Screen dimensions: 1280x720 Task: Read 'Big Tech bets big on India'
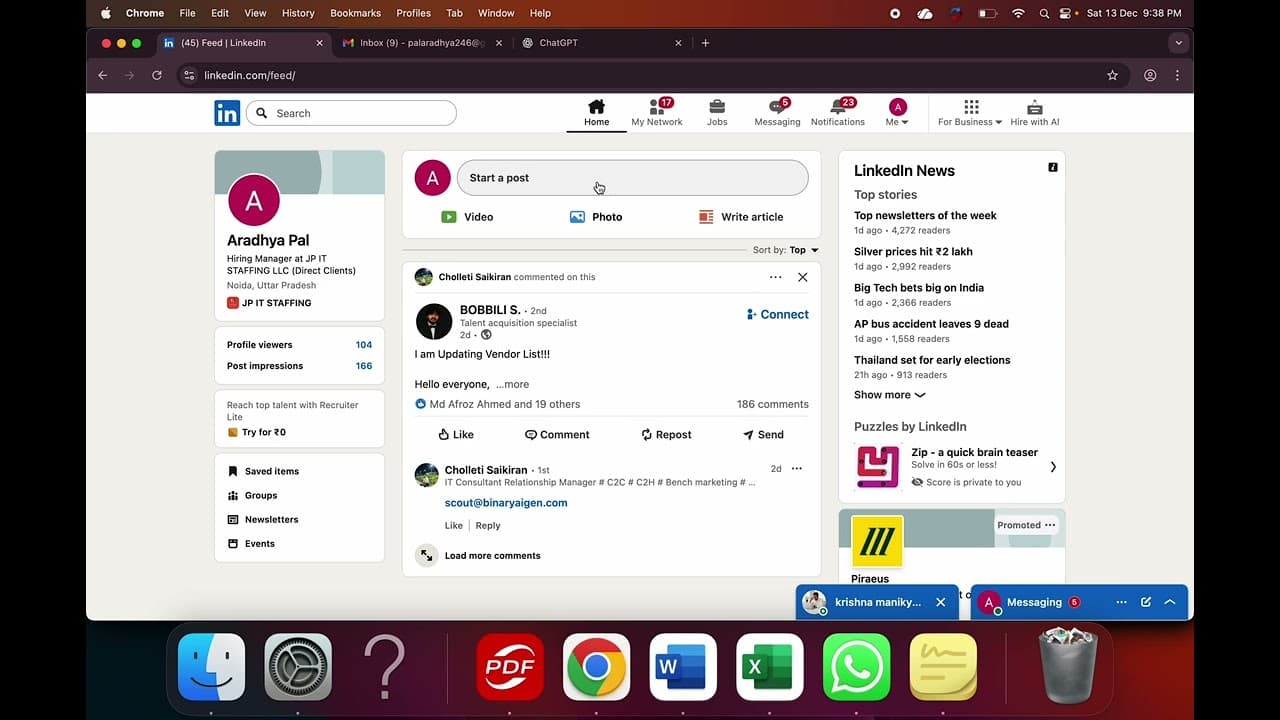[x=919, y=287]
